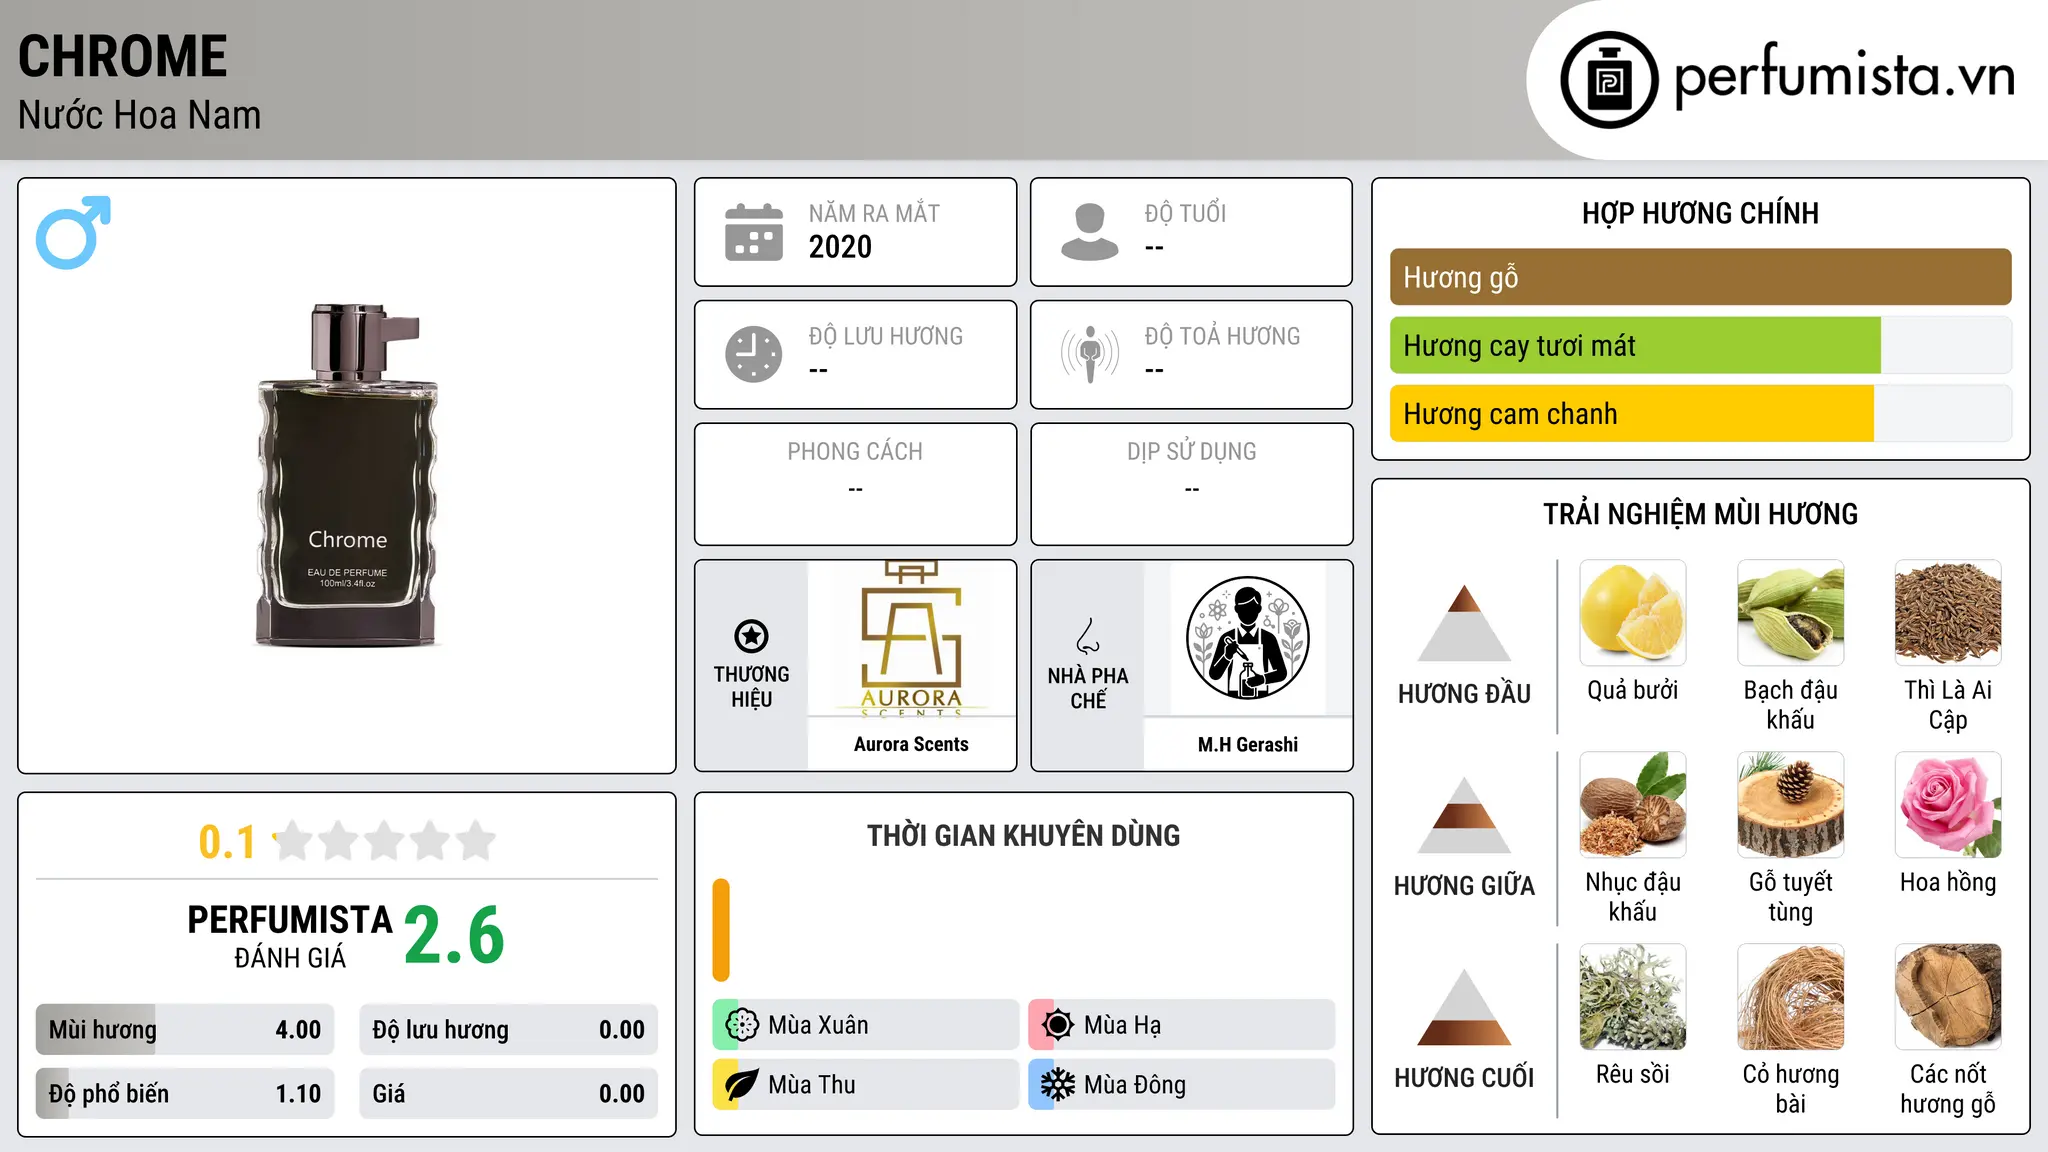Click the Aurora Scents brand logo
The height and width of the screenshot is (1152, 2048).
pyautogui.click(x=911, y=640)
